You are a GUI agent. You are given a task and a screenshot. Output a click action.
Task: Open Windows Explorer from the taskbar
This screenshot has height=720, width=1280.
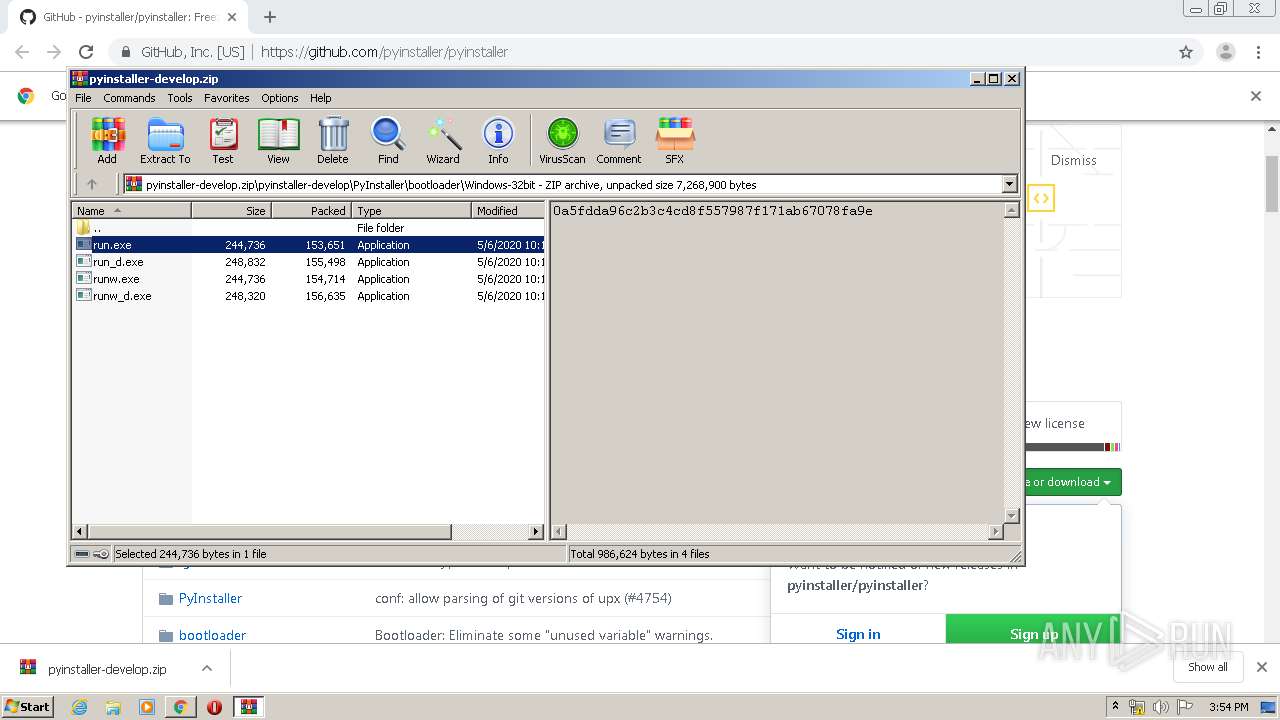(x=113, y=706)
